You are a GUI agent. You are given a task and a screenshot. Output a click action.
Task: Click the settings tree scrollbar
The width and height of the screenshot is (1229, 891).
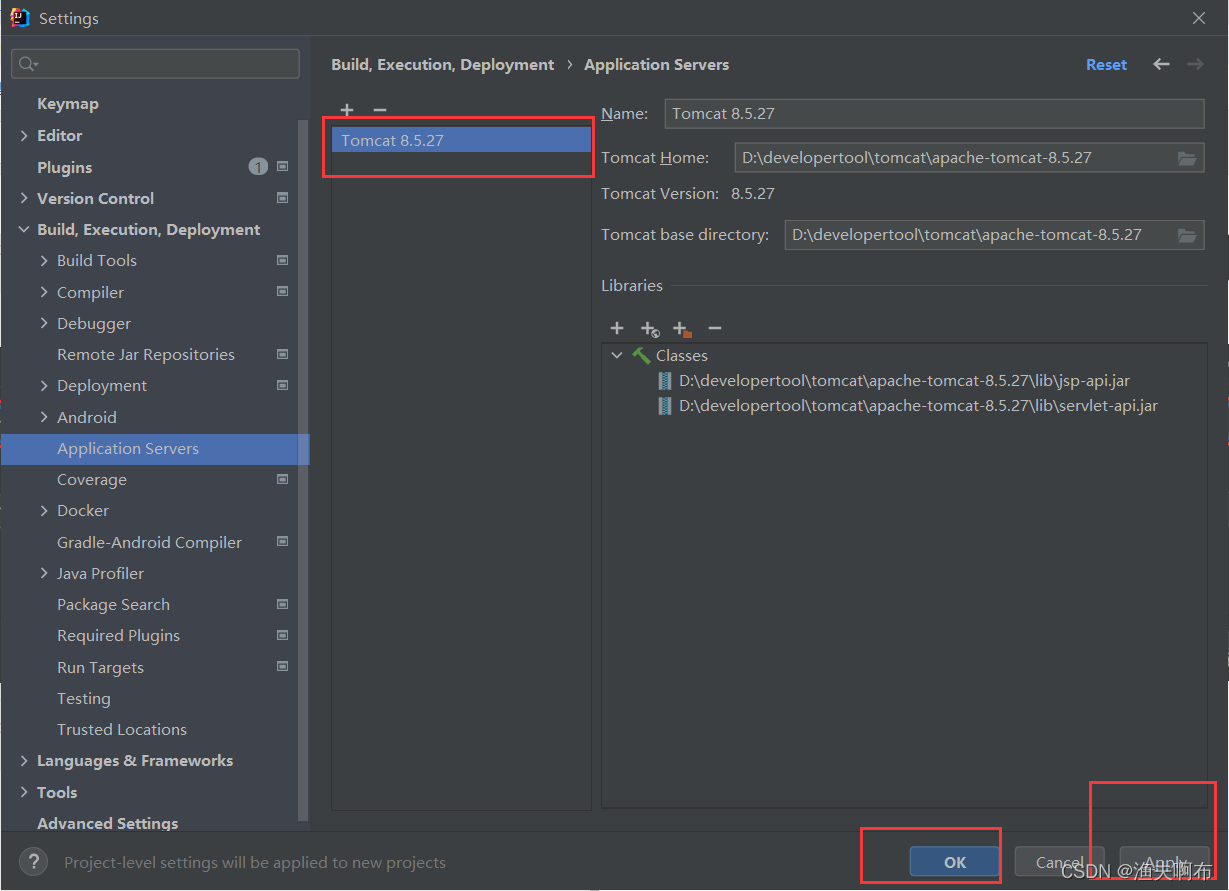tap(304, 470)
